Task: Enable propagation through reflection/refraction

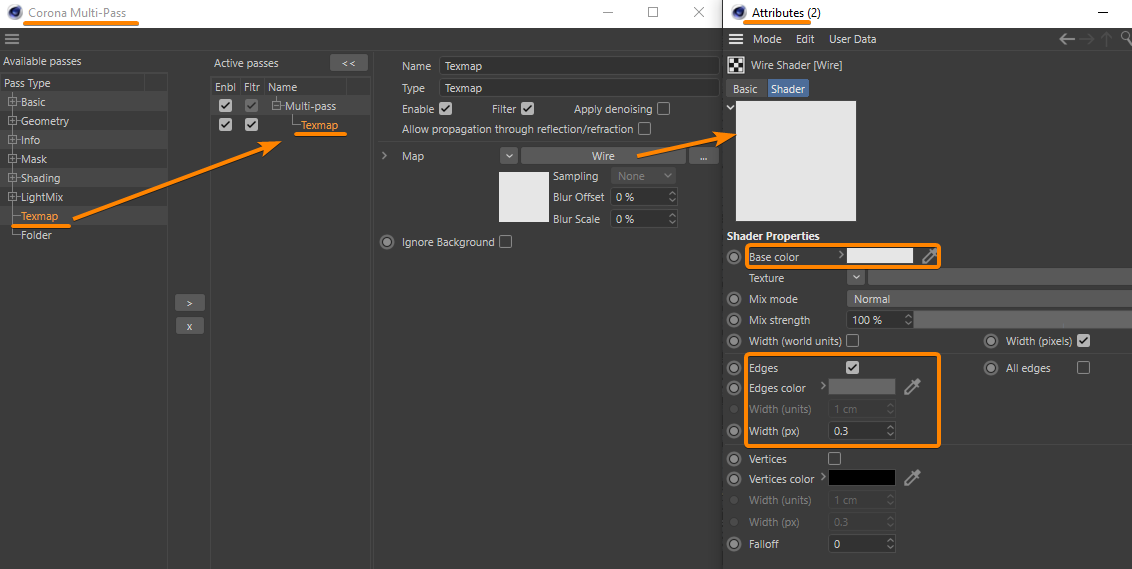Action: pos(645,129)
